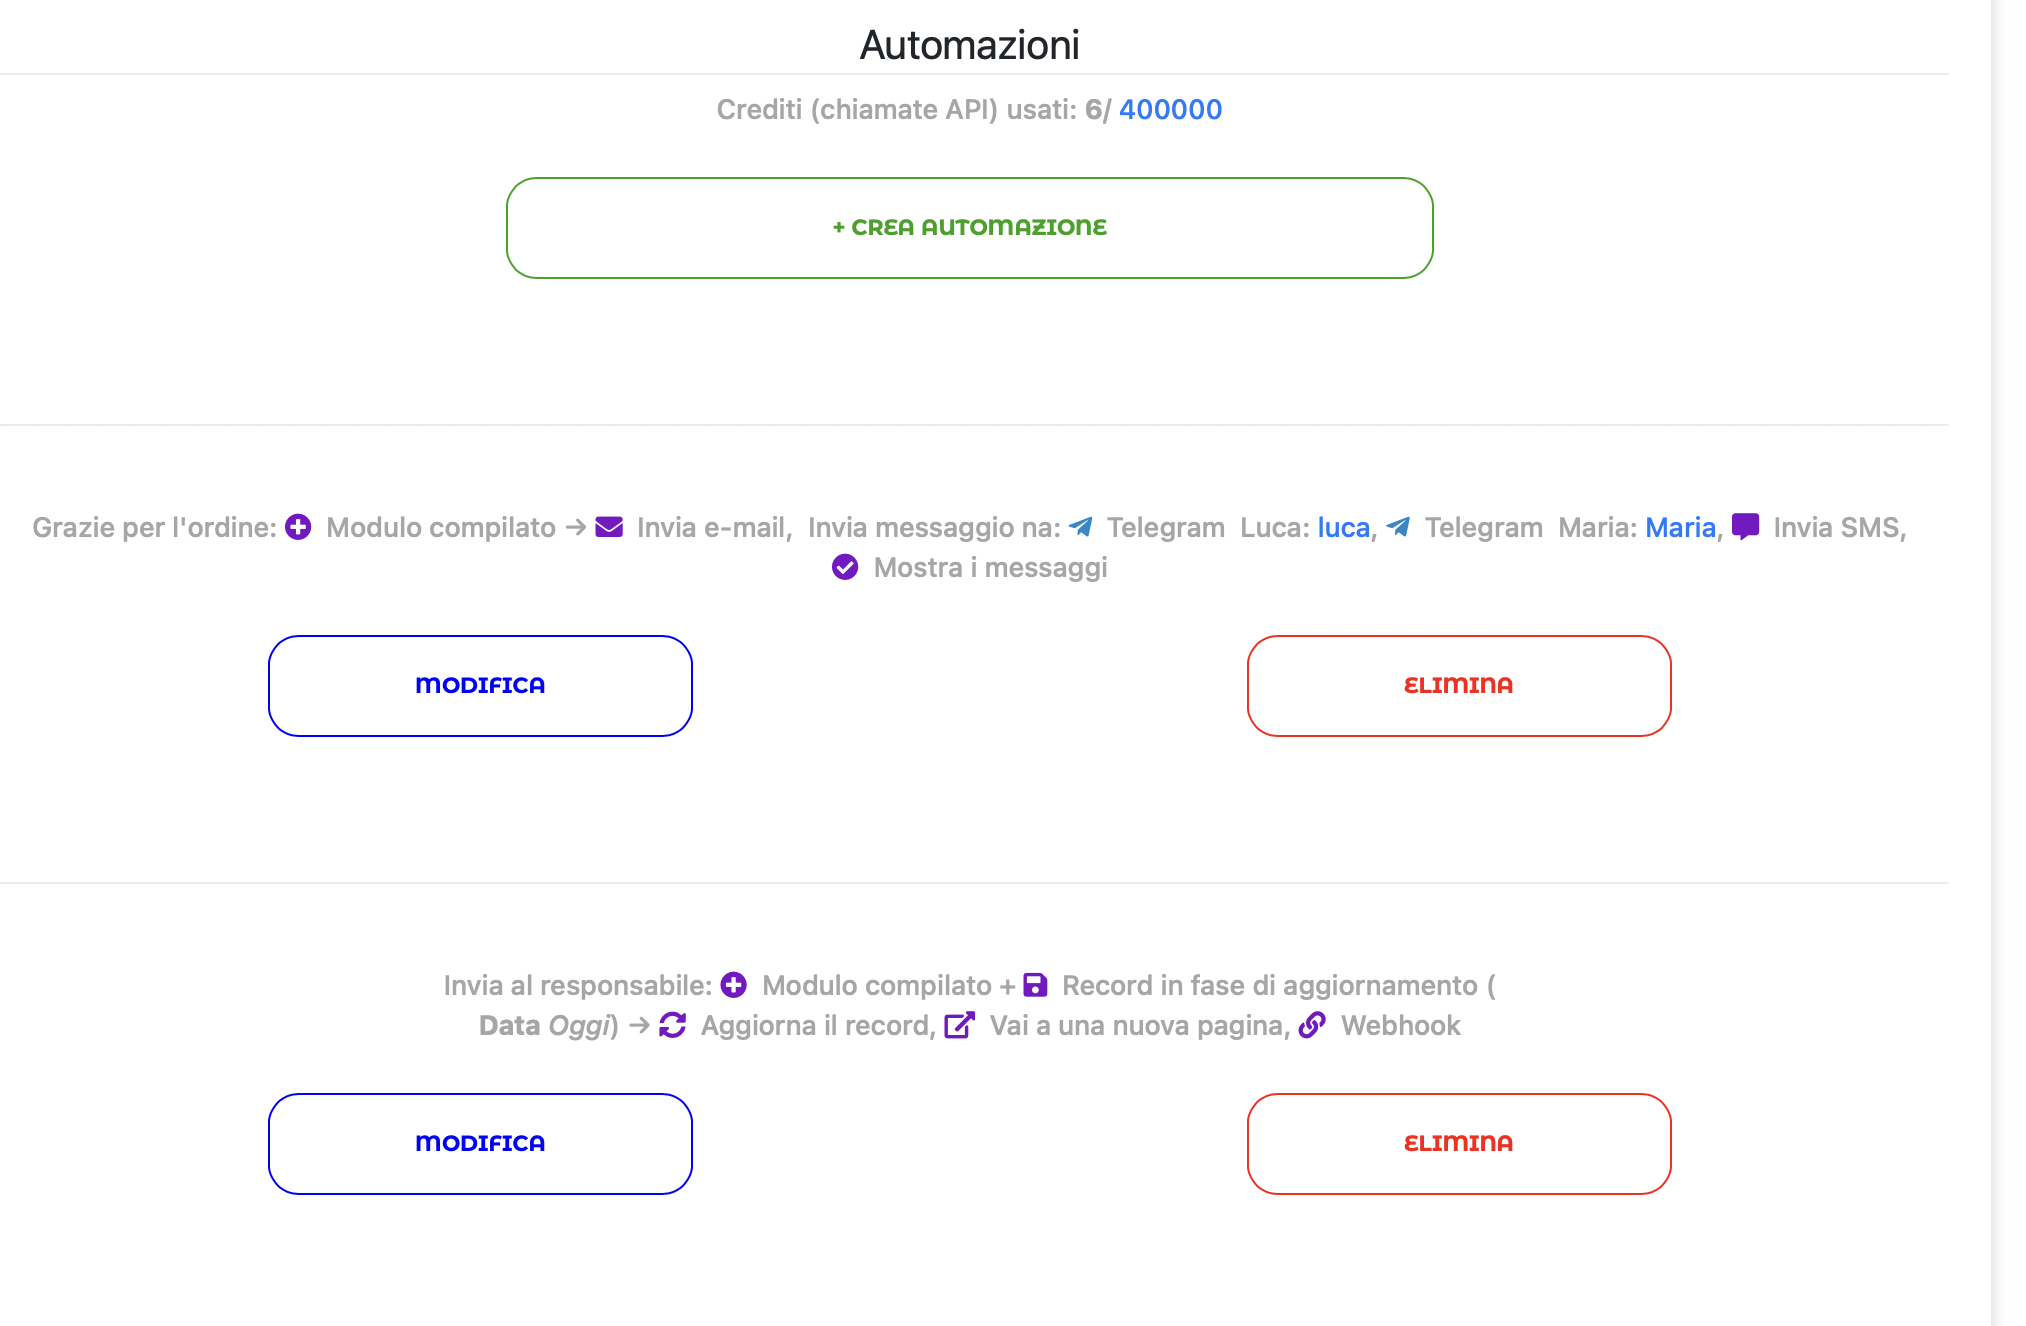This screenshot has width=2026, height=1326.
Task: Click Elimina for Invia al responsabile automation
Action: tap(1459, 1144)
